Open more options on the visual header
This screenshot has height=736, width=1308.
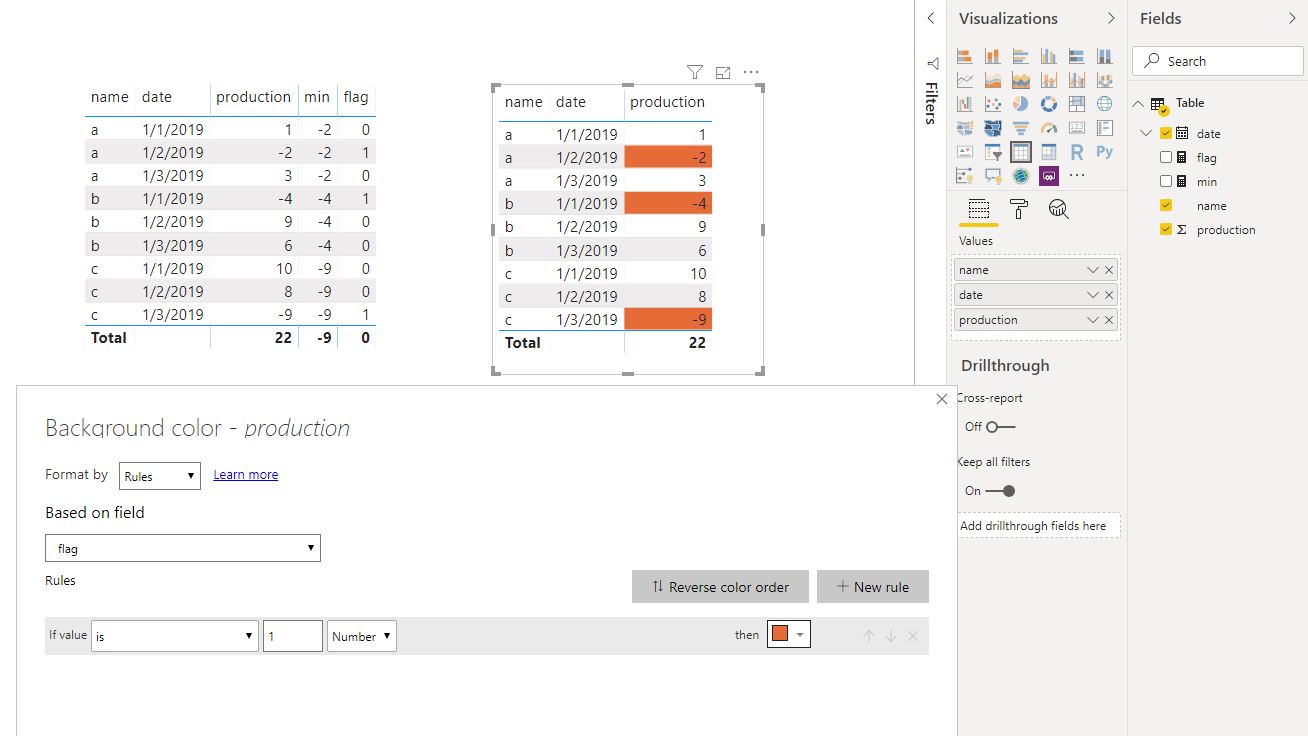click(x=751, y=72)
